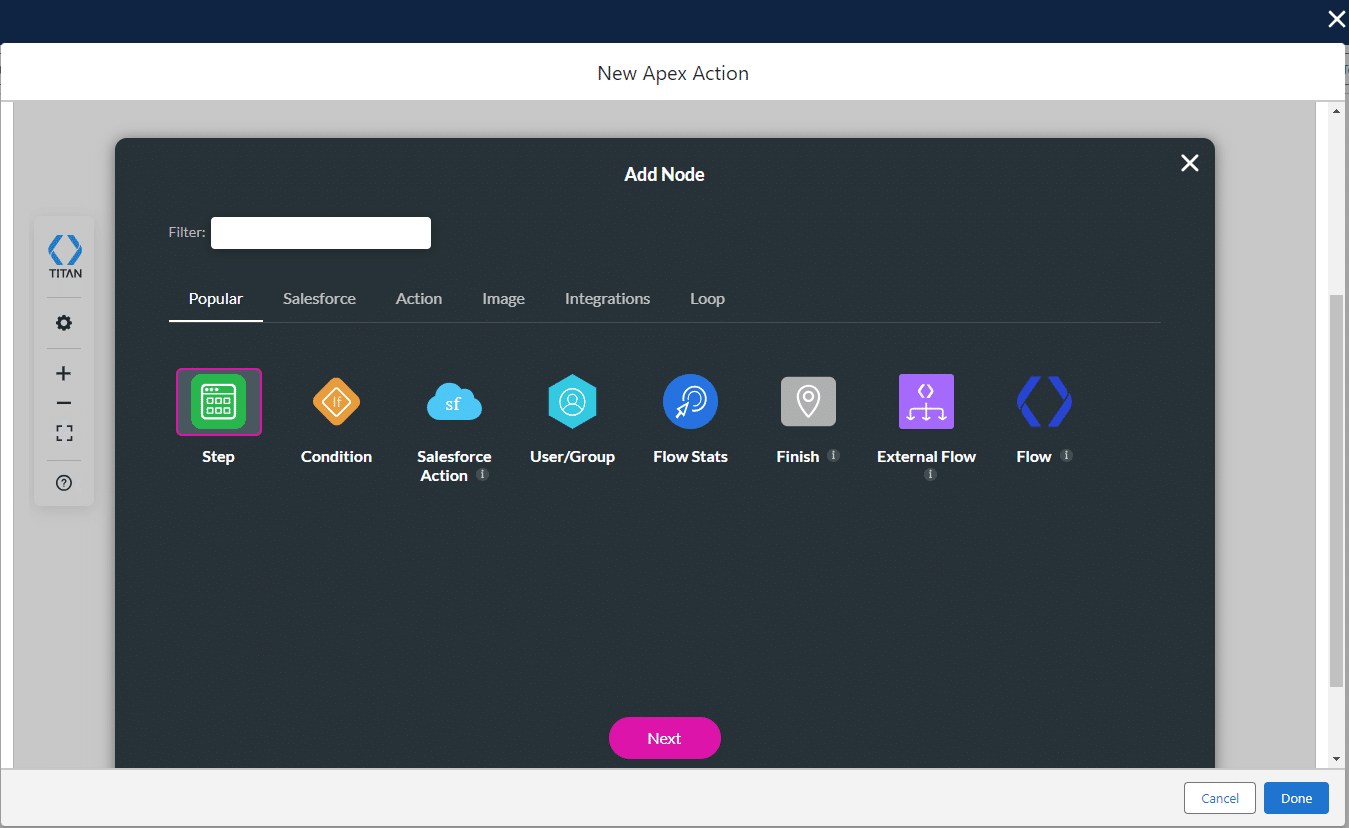This screenshot has height=828, width=1349.
Task: Open the Salesforce tab
Action: pos(319,298)
